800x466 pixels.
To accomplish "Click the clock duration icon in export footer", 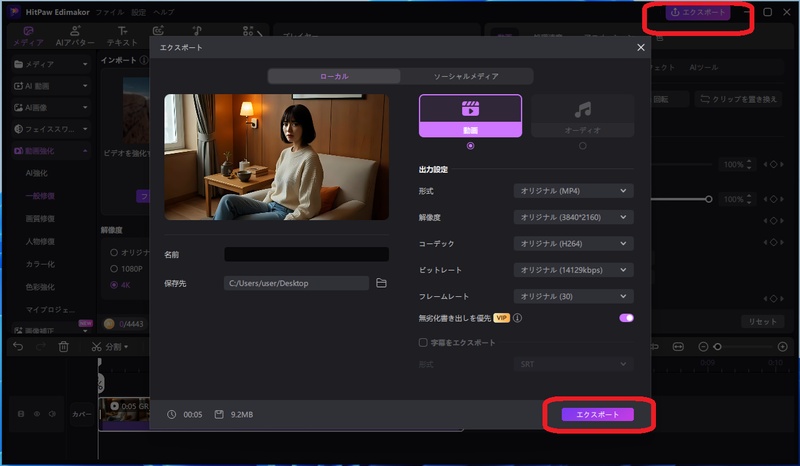I will [171, 414].
